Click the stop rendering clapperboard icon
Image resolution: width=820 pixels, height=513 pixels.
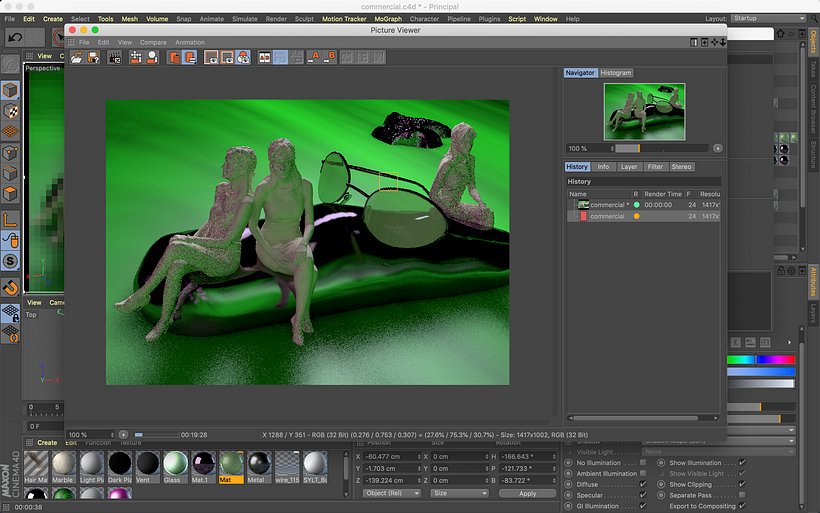(x=115, y=58)
